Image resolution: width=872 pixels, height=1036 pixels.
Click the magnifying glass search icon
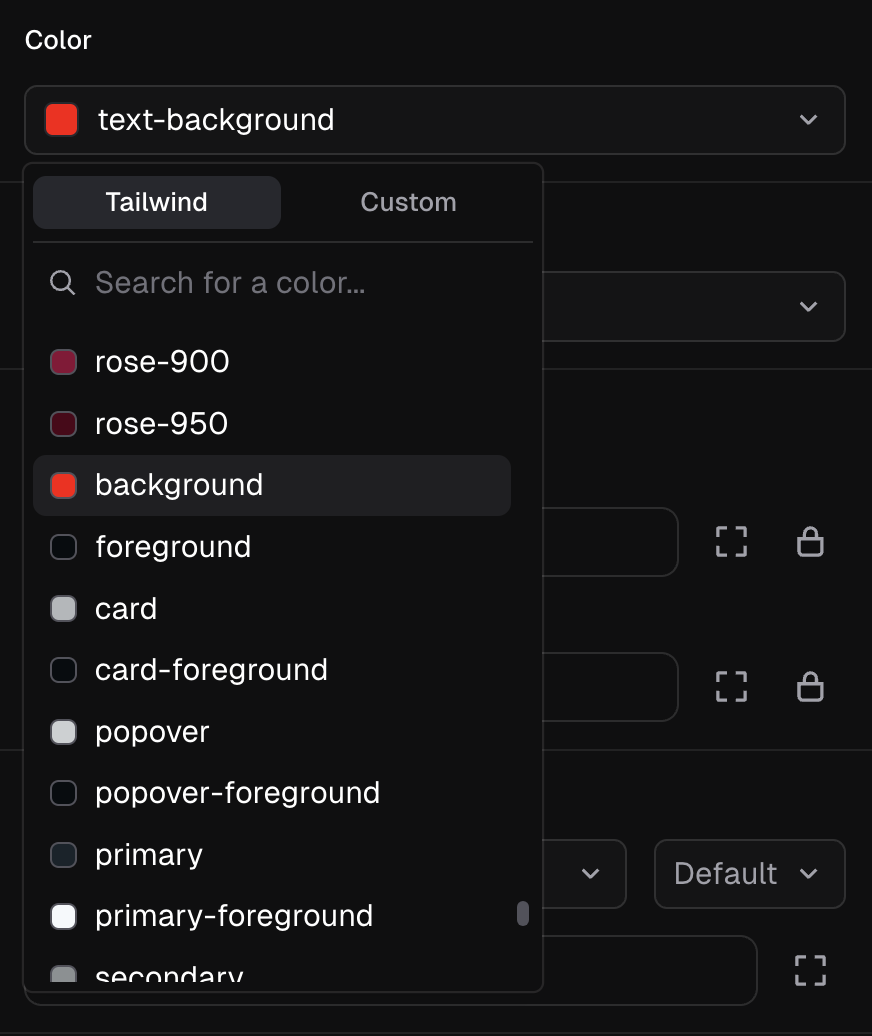pyautogui.click(x=63, y=283)
